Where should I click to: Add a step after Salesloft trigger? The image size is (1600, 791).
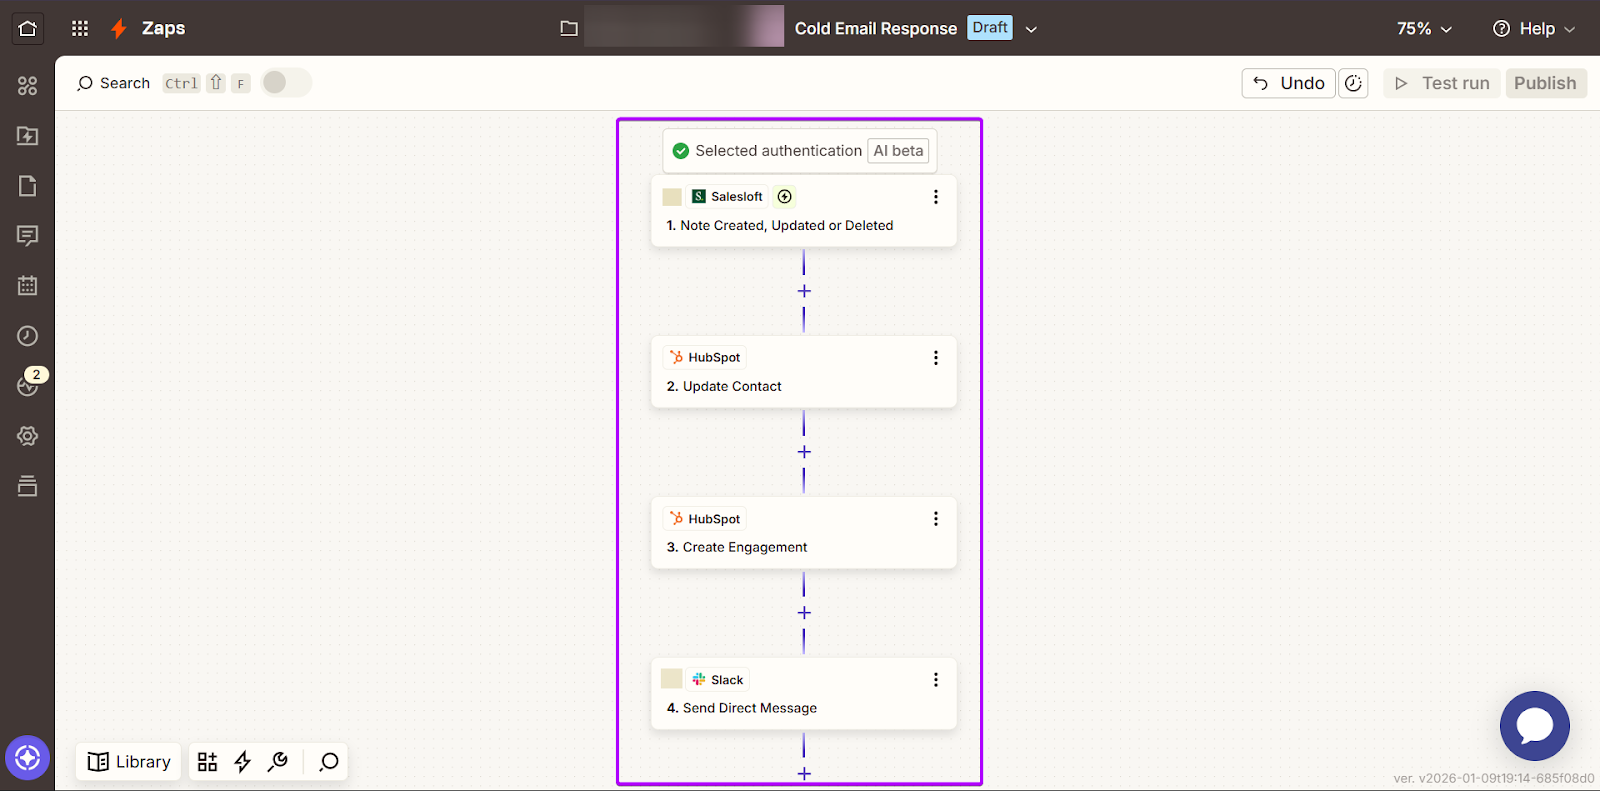click(x=804, y=291)
